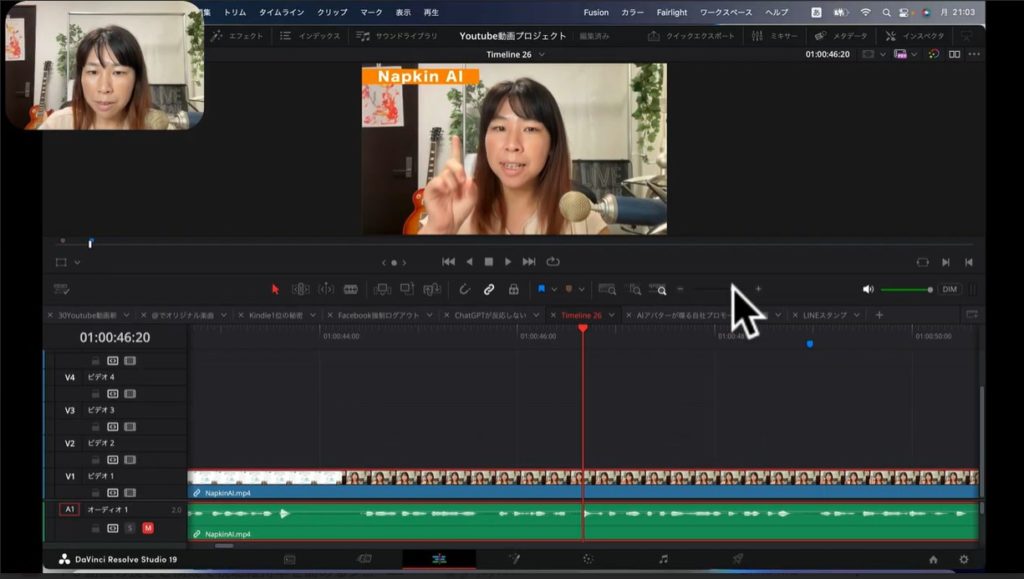
Task: Toggle the Linked Selection chain icon
Action: click(x=489, y=289)
